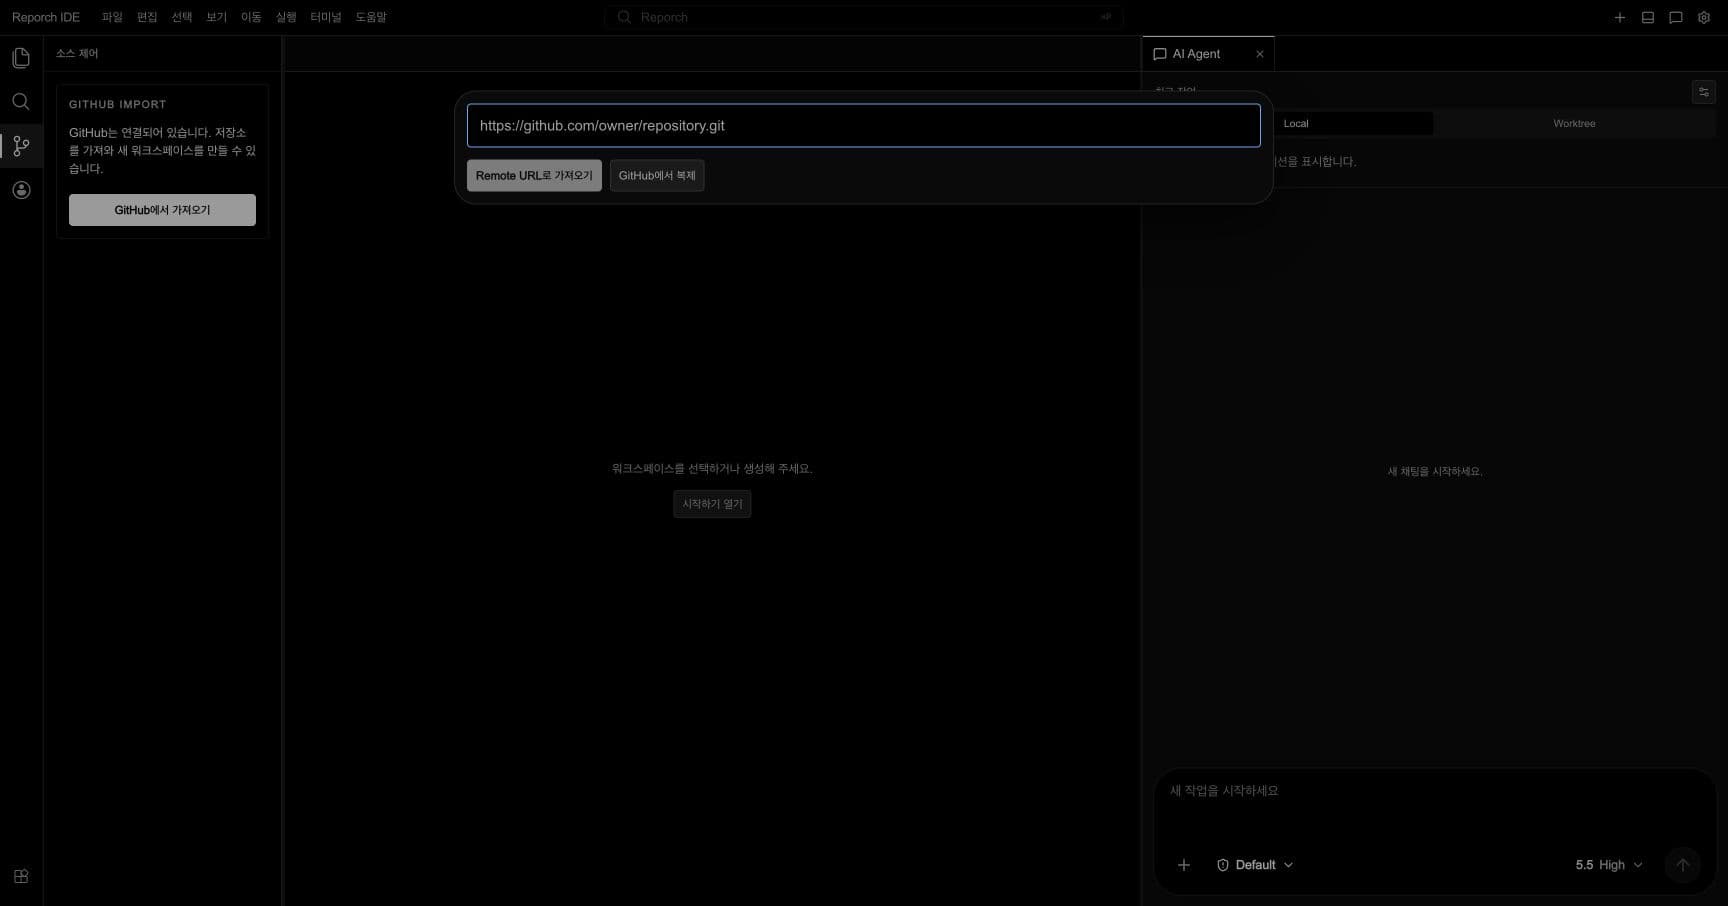Open the 보기 menu
1728x906 pixels.
click(x=217, y=17)
